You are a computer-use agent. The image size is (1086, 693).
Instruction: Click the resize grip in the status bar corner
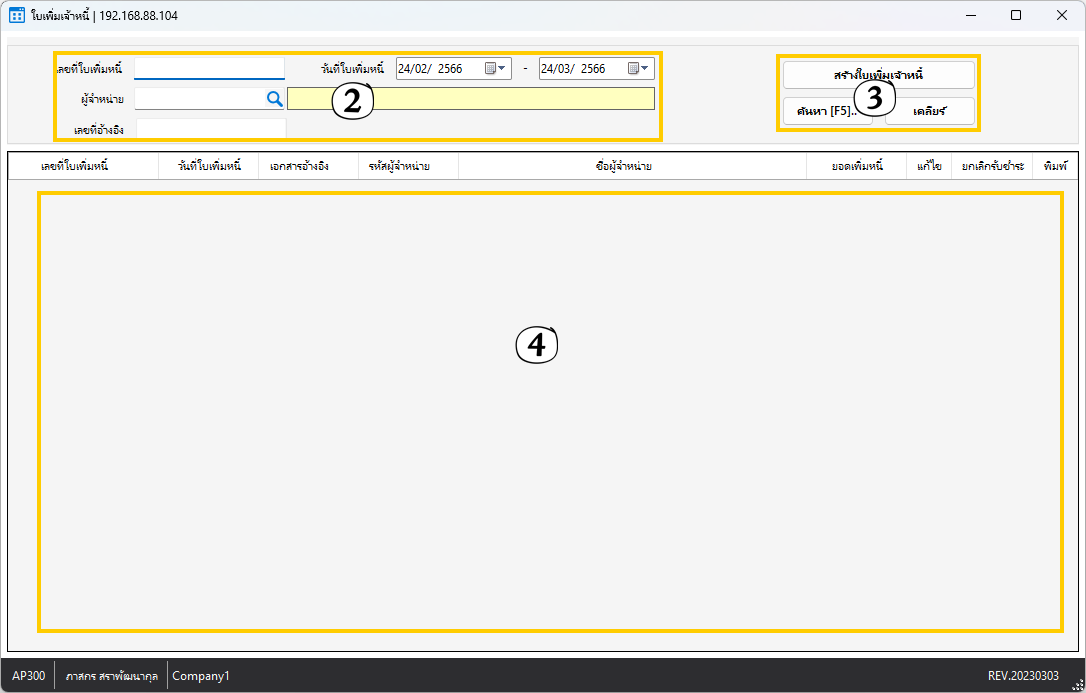coord(1077,683)
